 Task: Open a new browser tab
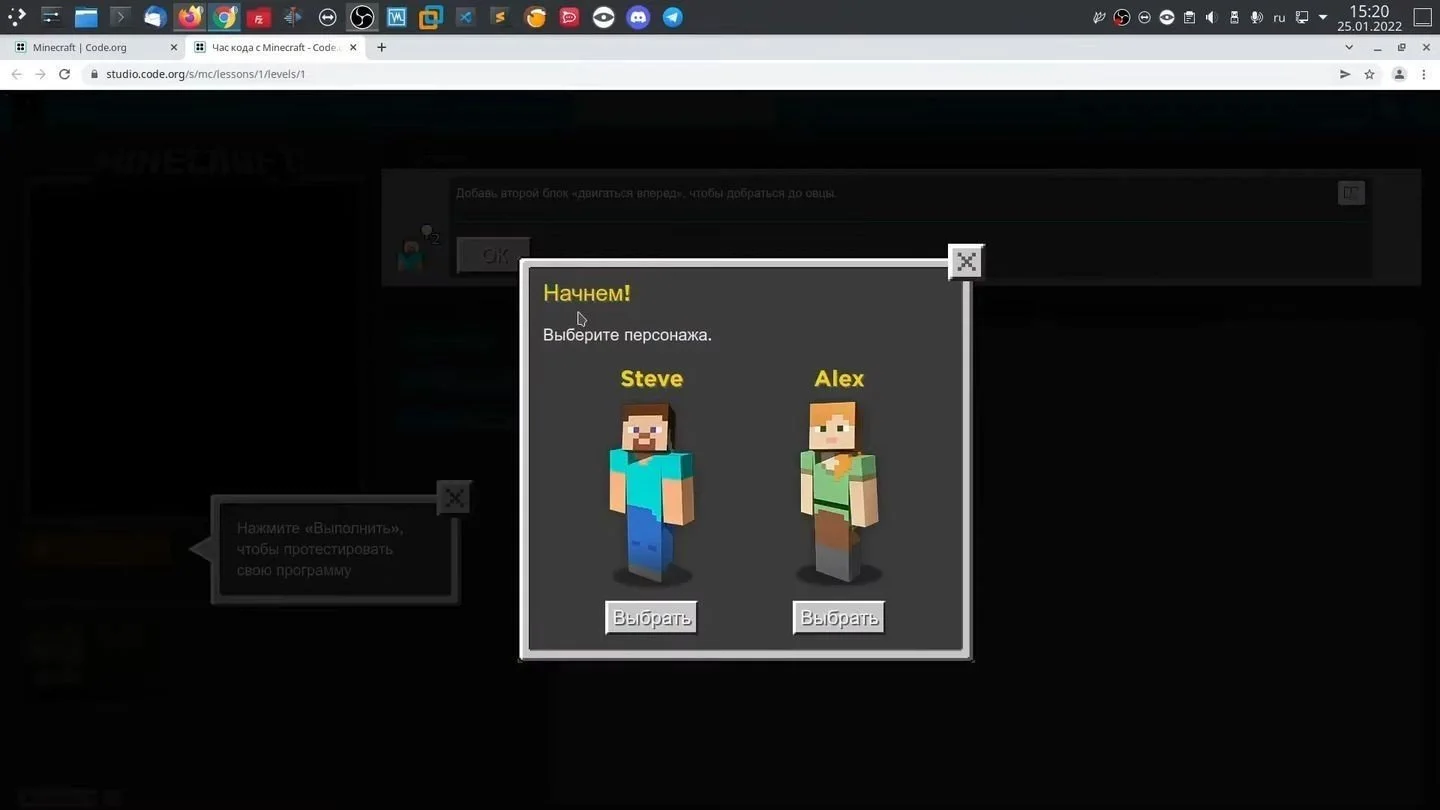point(381,47)
